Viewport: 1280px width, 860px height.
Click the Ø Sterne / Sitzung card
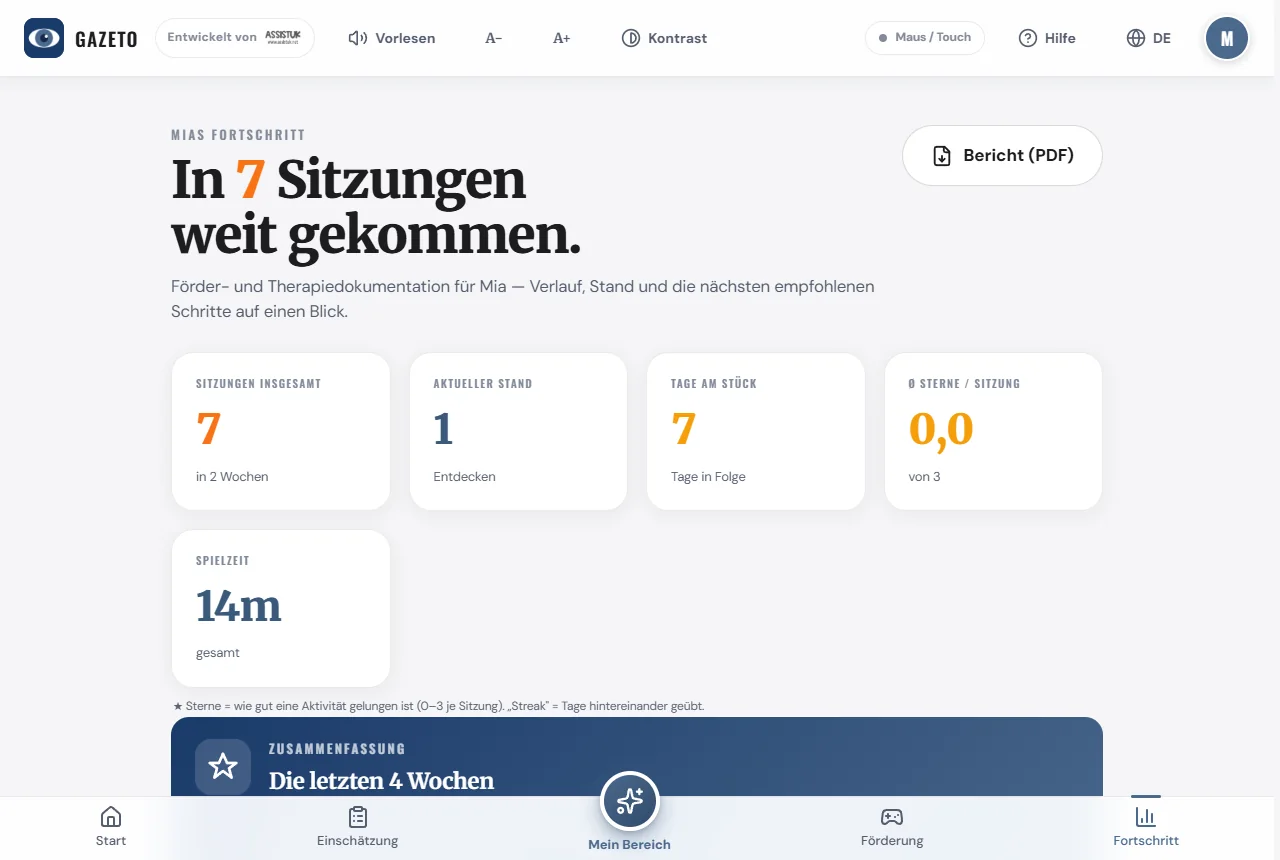coord(994,431)
